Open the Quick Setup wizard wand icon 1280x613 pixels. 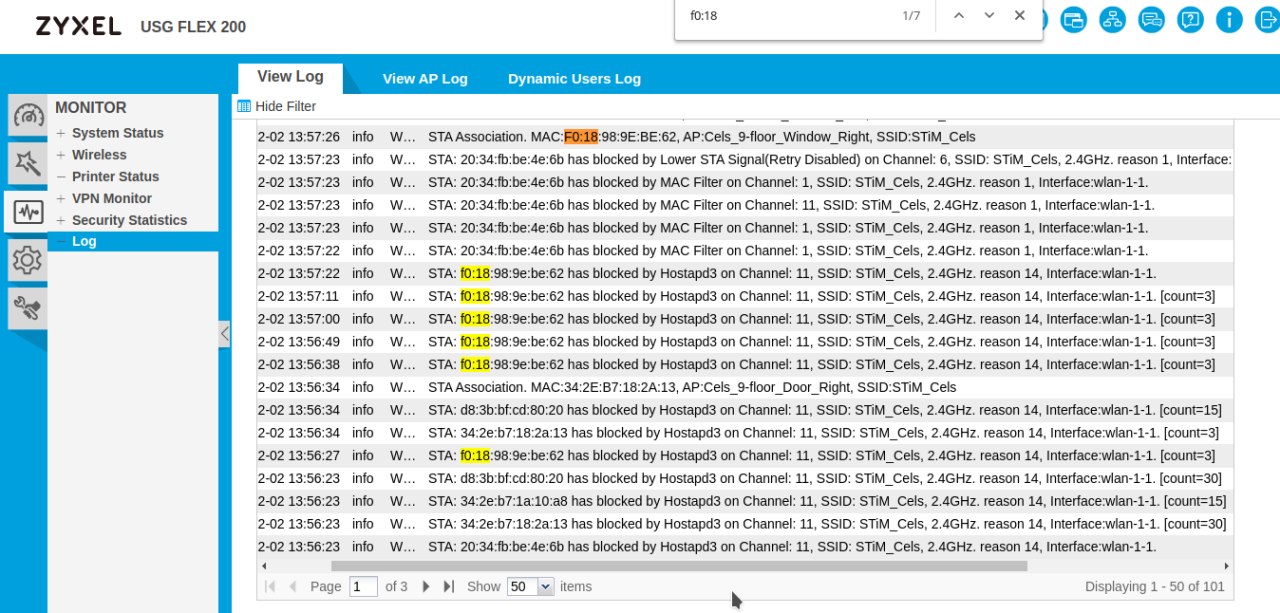tap(27, 163)
